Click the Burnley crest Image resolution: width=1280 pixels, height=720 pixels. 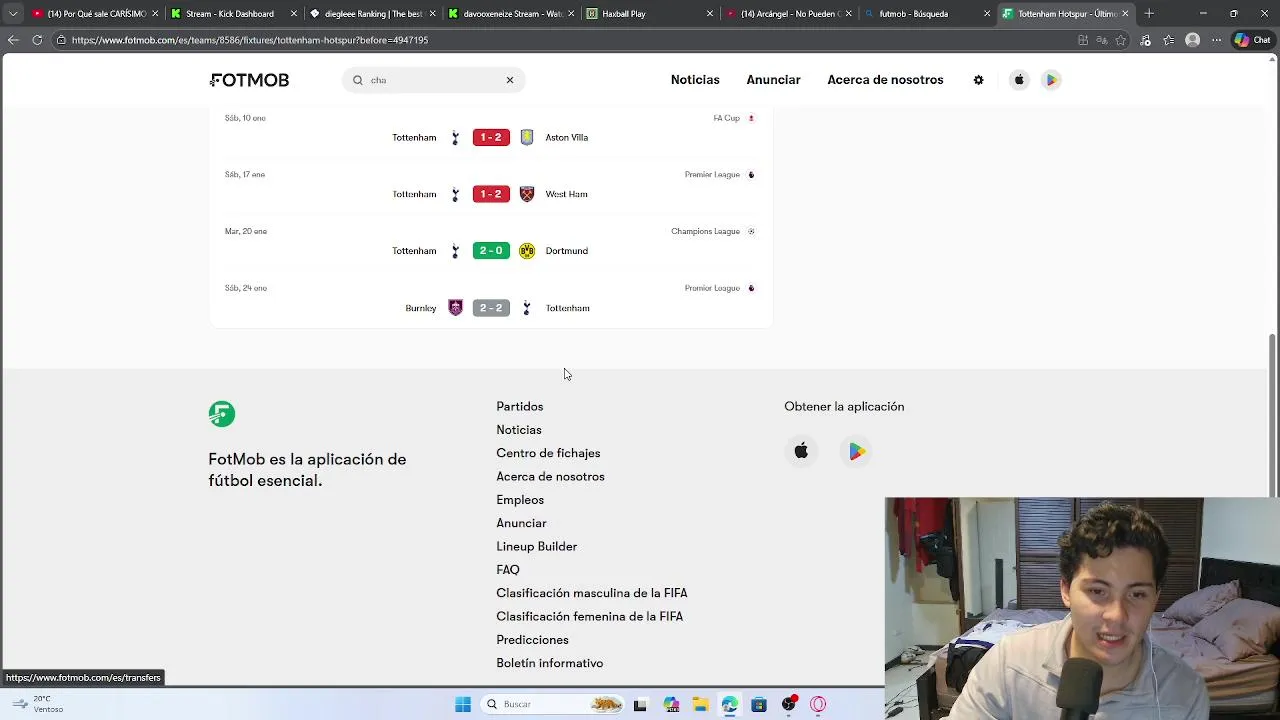455,308
